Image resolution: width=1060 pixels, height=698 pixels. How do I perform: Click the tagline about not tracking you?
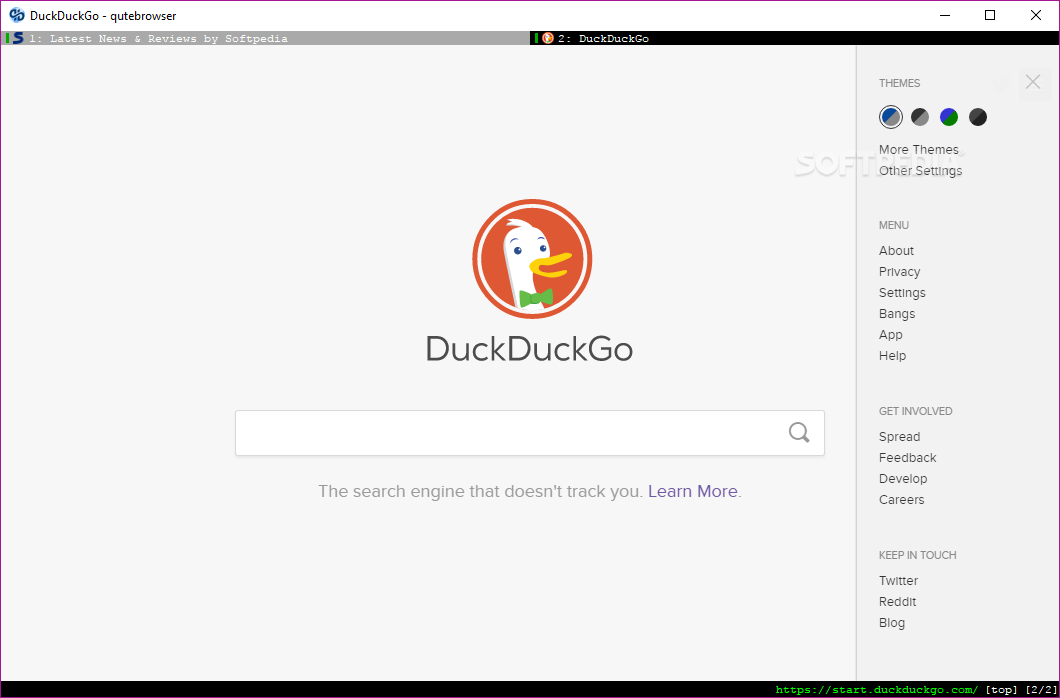click(x=481, y=491)
